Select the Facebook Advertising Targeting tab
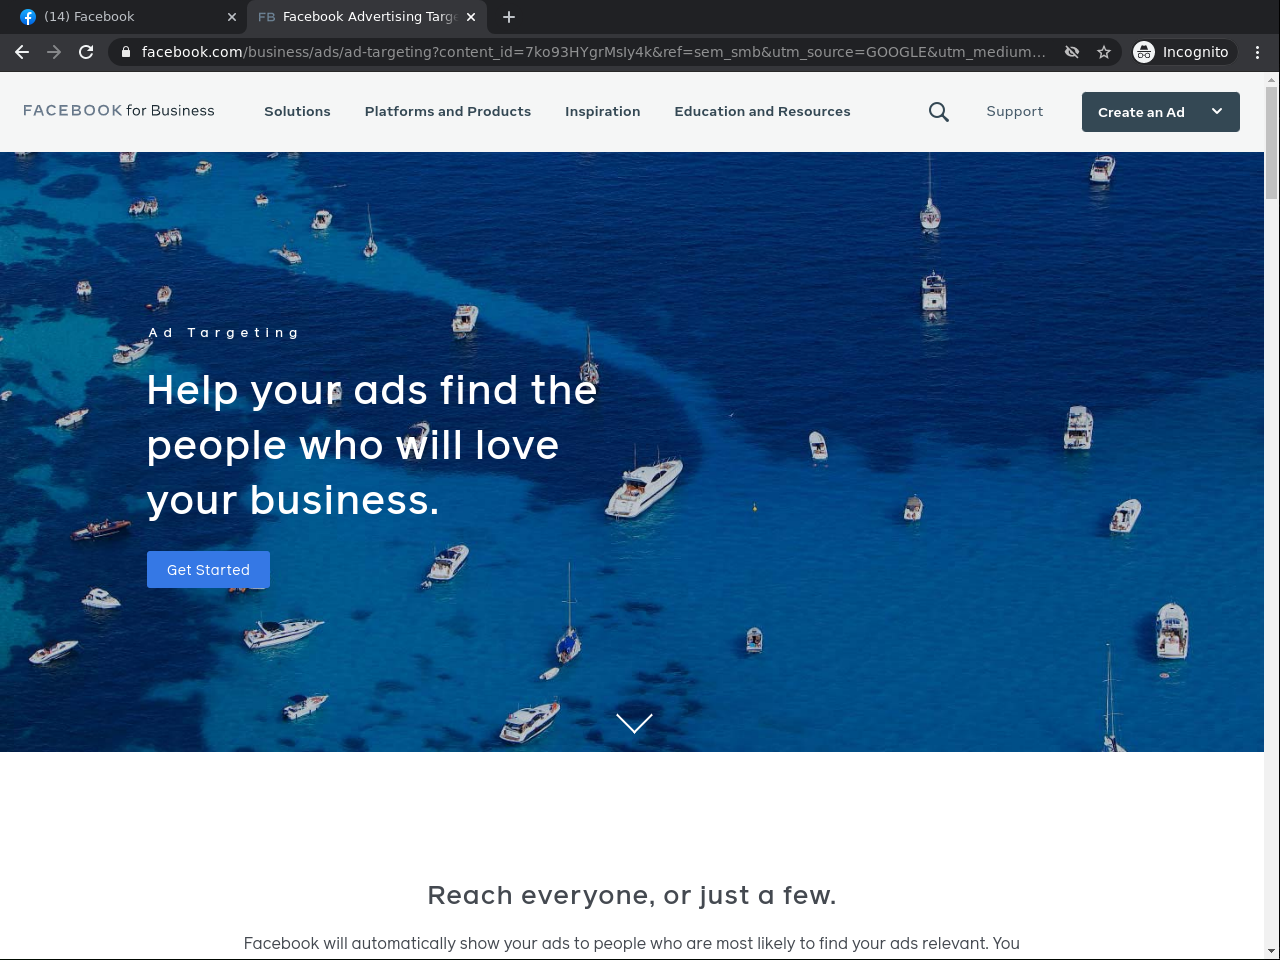The image size is (1280, 960). (367, 17)
